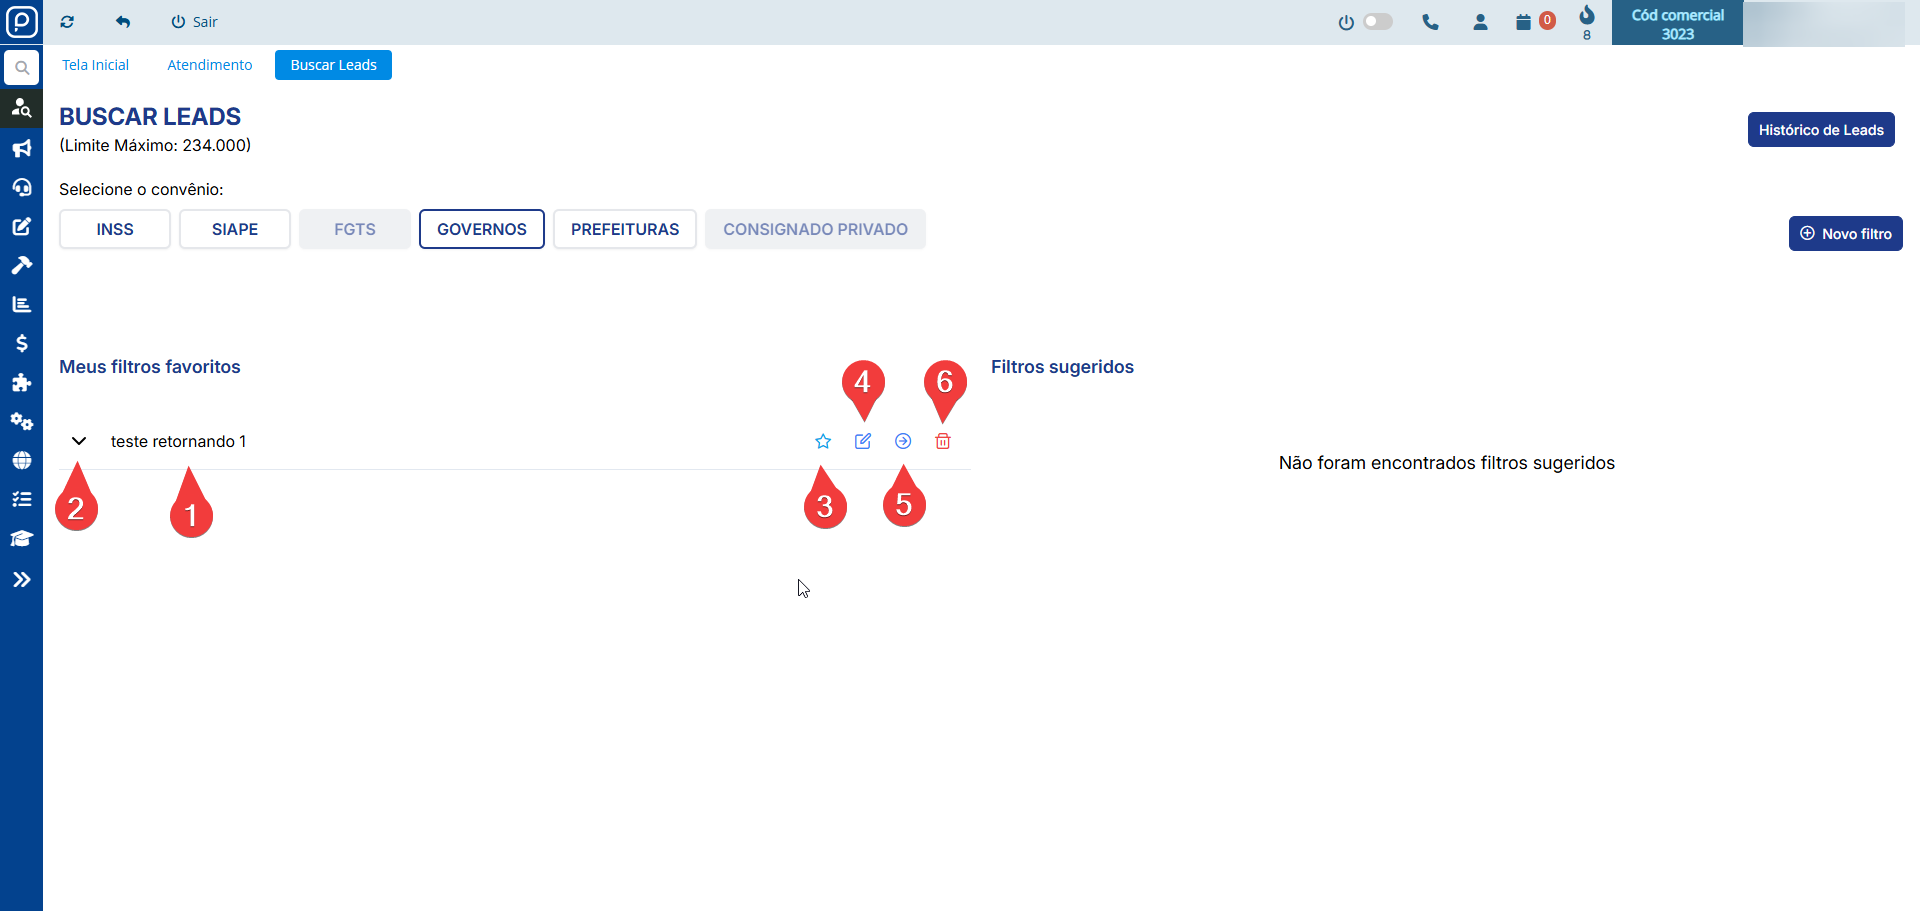Favorite the 'teste retornando 1' filter with the star

[823, 441]
